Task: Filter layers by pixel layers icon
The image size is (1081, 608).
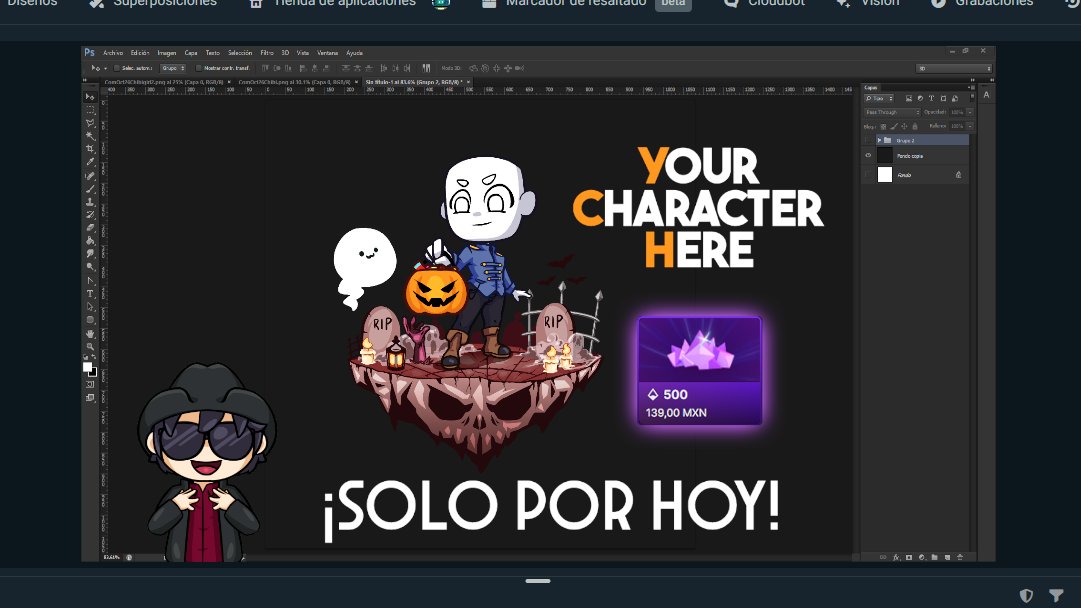Action: click(909, 99)
